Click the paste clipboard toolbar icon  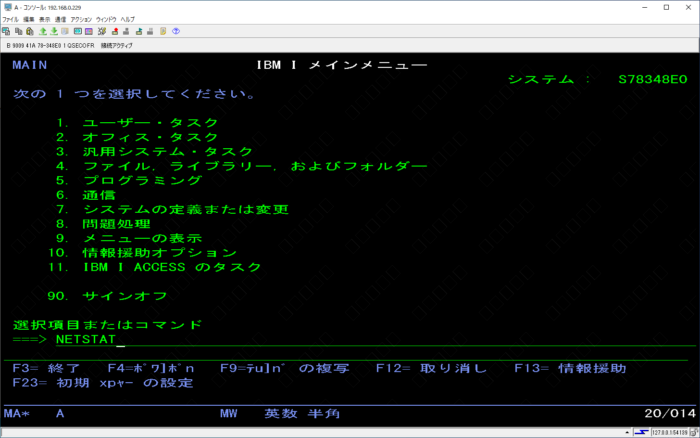pos(30,31)
